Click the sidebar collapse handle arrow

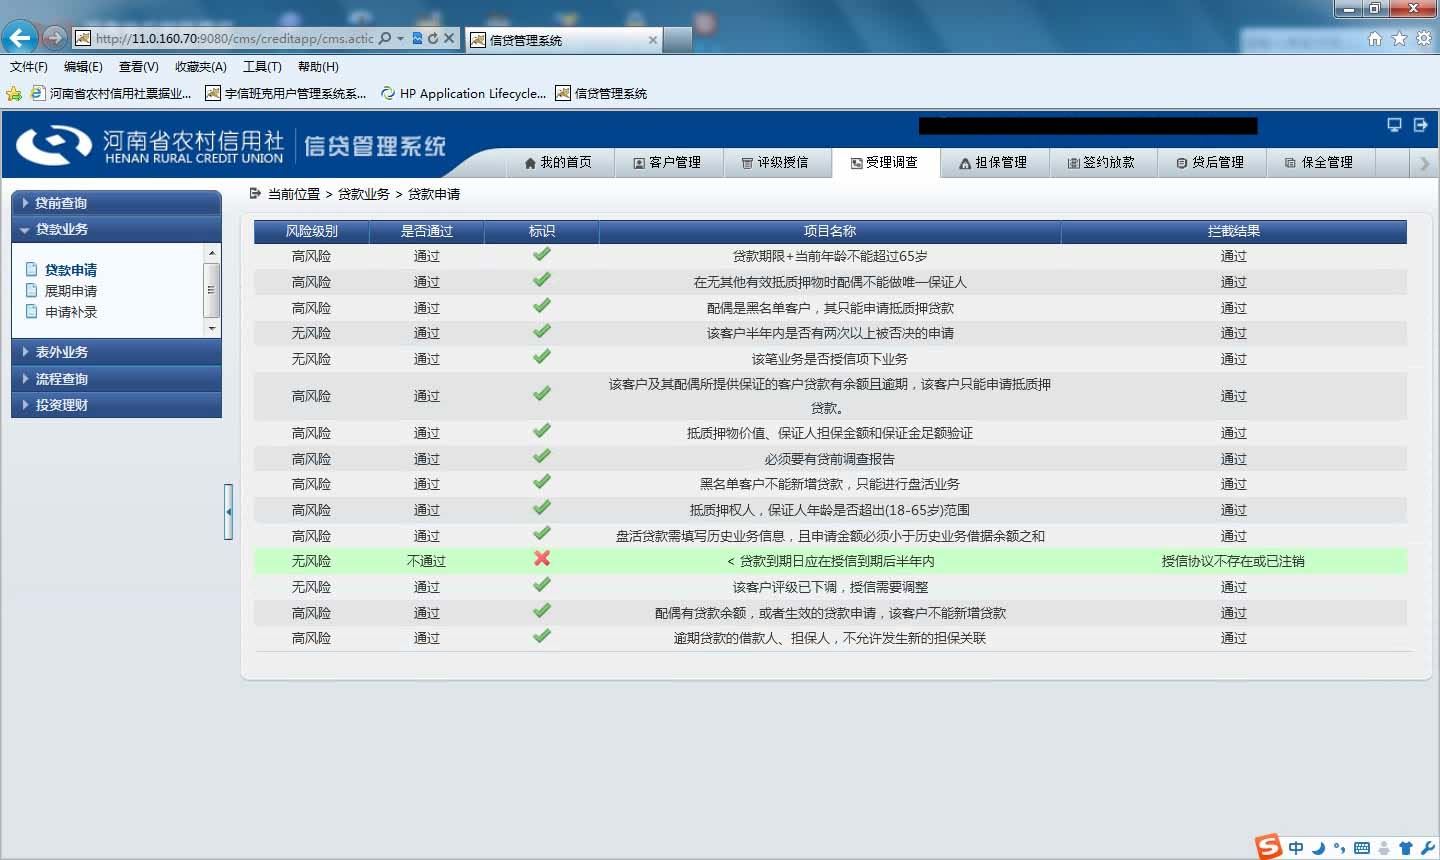(228, 512)
